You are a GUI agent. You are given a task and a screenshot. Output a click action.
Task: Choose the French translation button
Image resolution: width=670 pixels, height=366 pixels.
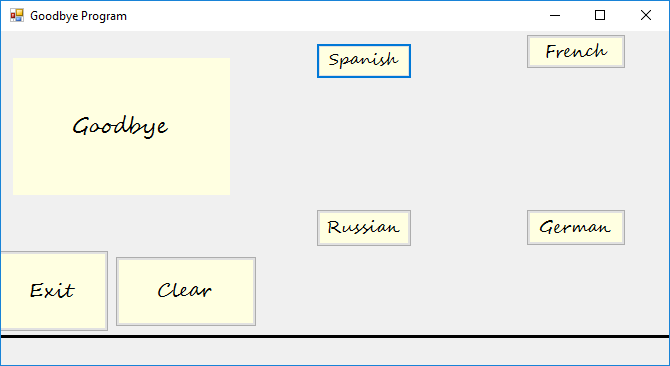click(576, 52)
